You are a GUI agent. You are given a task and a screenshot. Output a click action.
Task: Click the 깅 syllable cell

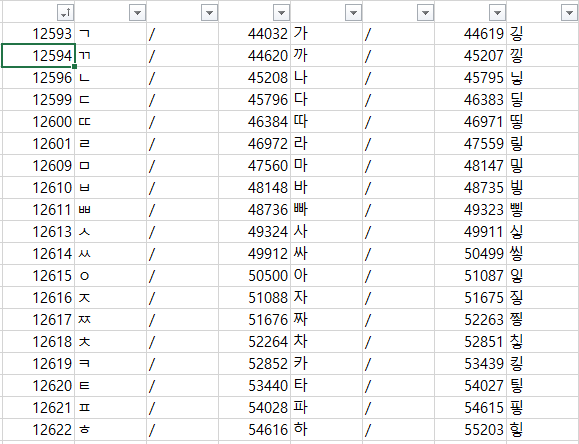point(542,34)
